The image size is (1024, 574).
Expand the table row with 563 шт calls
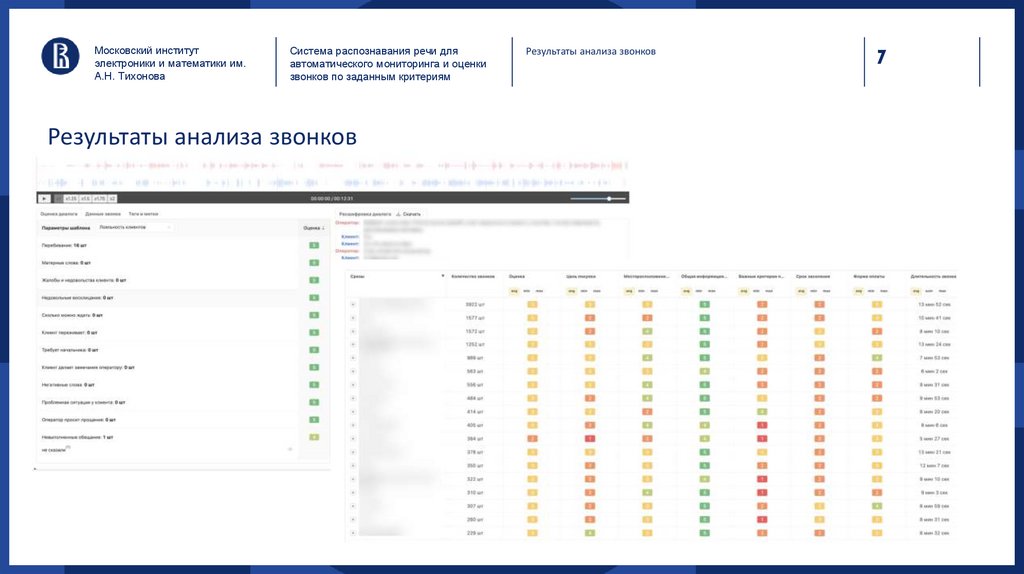click(x=353, y=372)
